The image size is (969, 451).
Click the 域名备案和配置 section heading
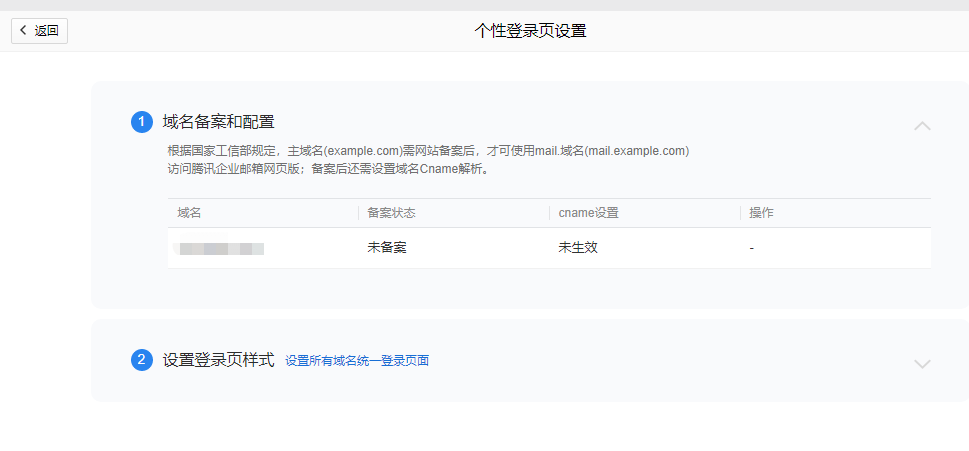(x=218, y=122)
